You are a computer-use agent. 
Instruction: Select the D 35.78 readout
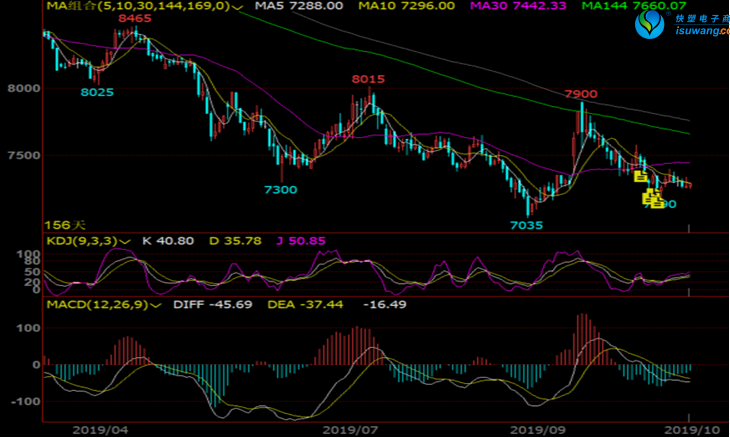coord(235,241)
